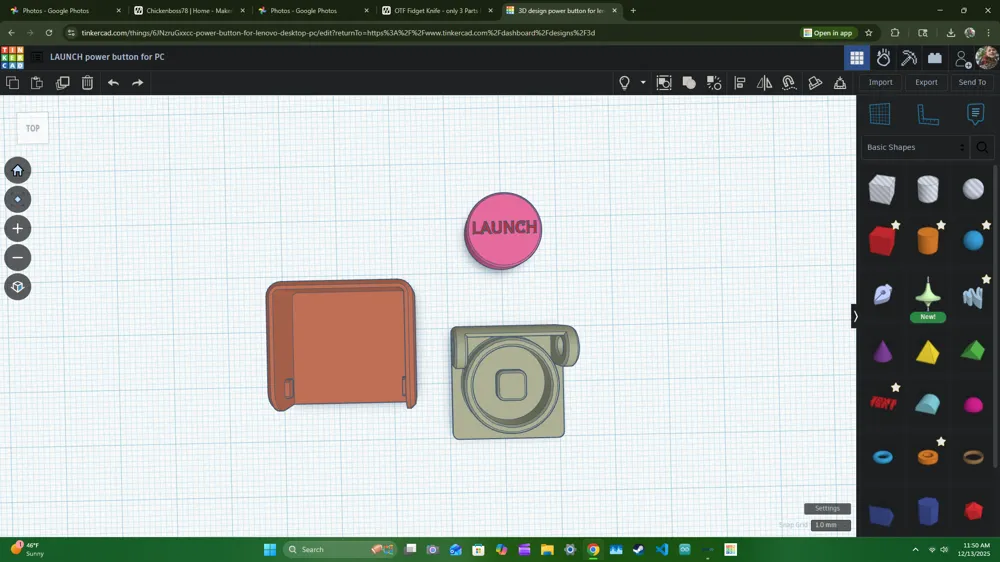Click the Home view button
The width and height of the screenshot is (1000, 562).
18,170
